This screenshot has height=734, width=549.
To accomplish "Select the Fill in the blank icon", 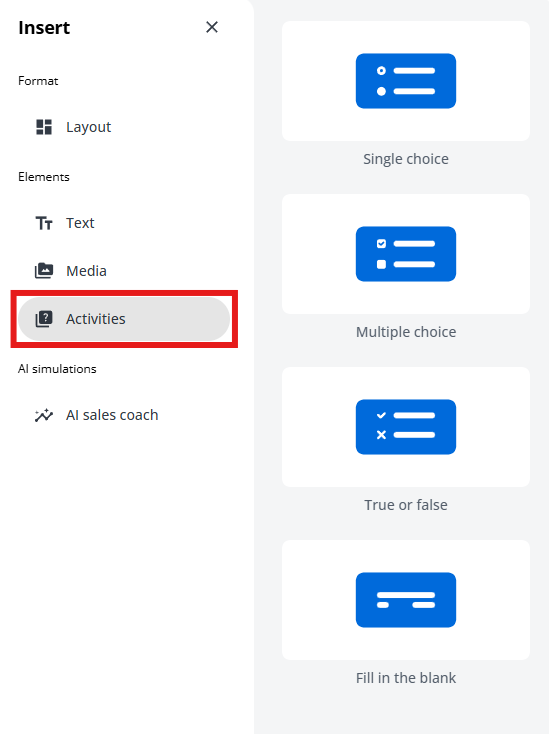I will 406,600.
